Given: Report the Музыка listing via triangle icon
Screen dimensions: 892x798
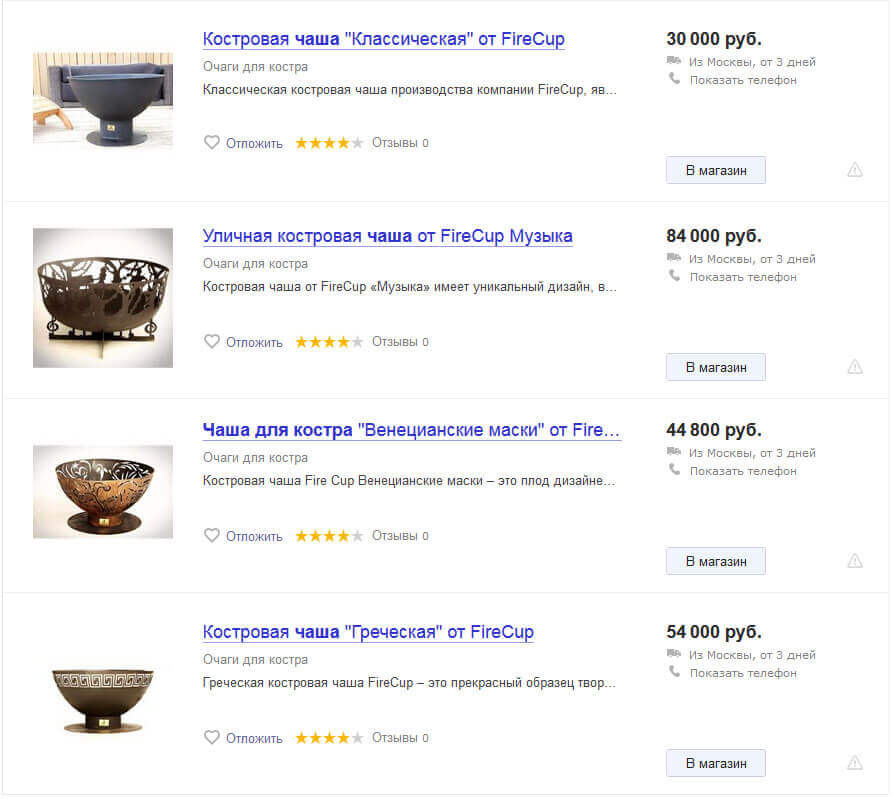Looking at the screenshot, I should pyautogui.click(x=855, y=367).
